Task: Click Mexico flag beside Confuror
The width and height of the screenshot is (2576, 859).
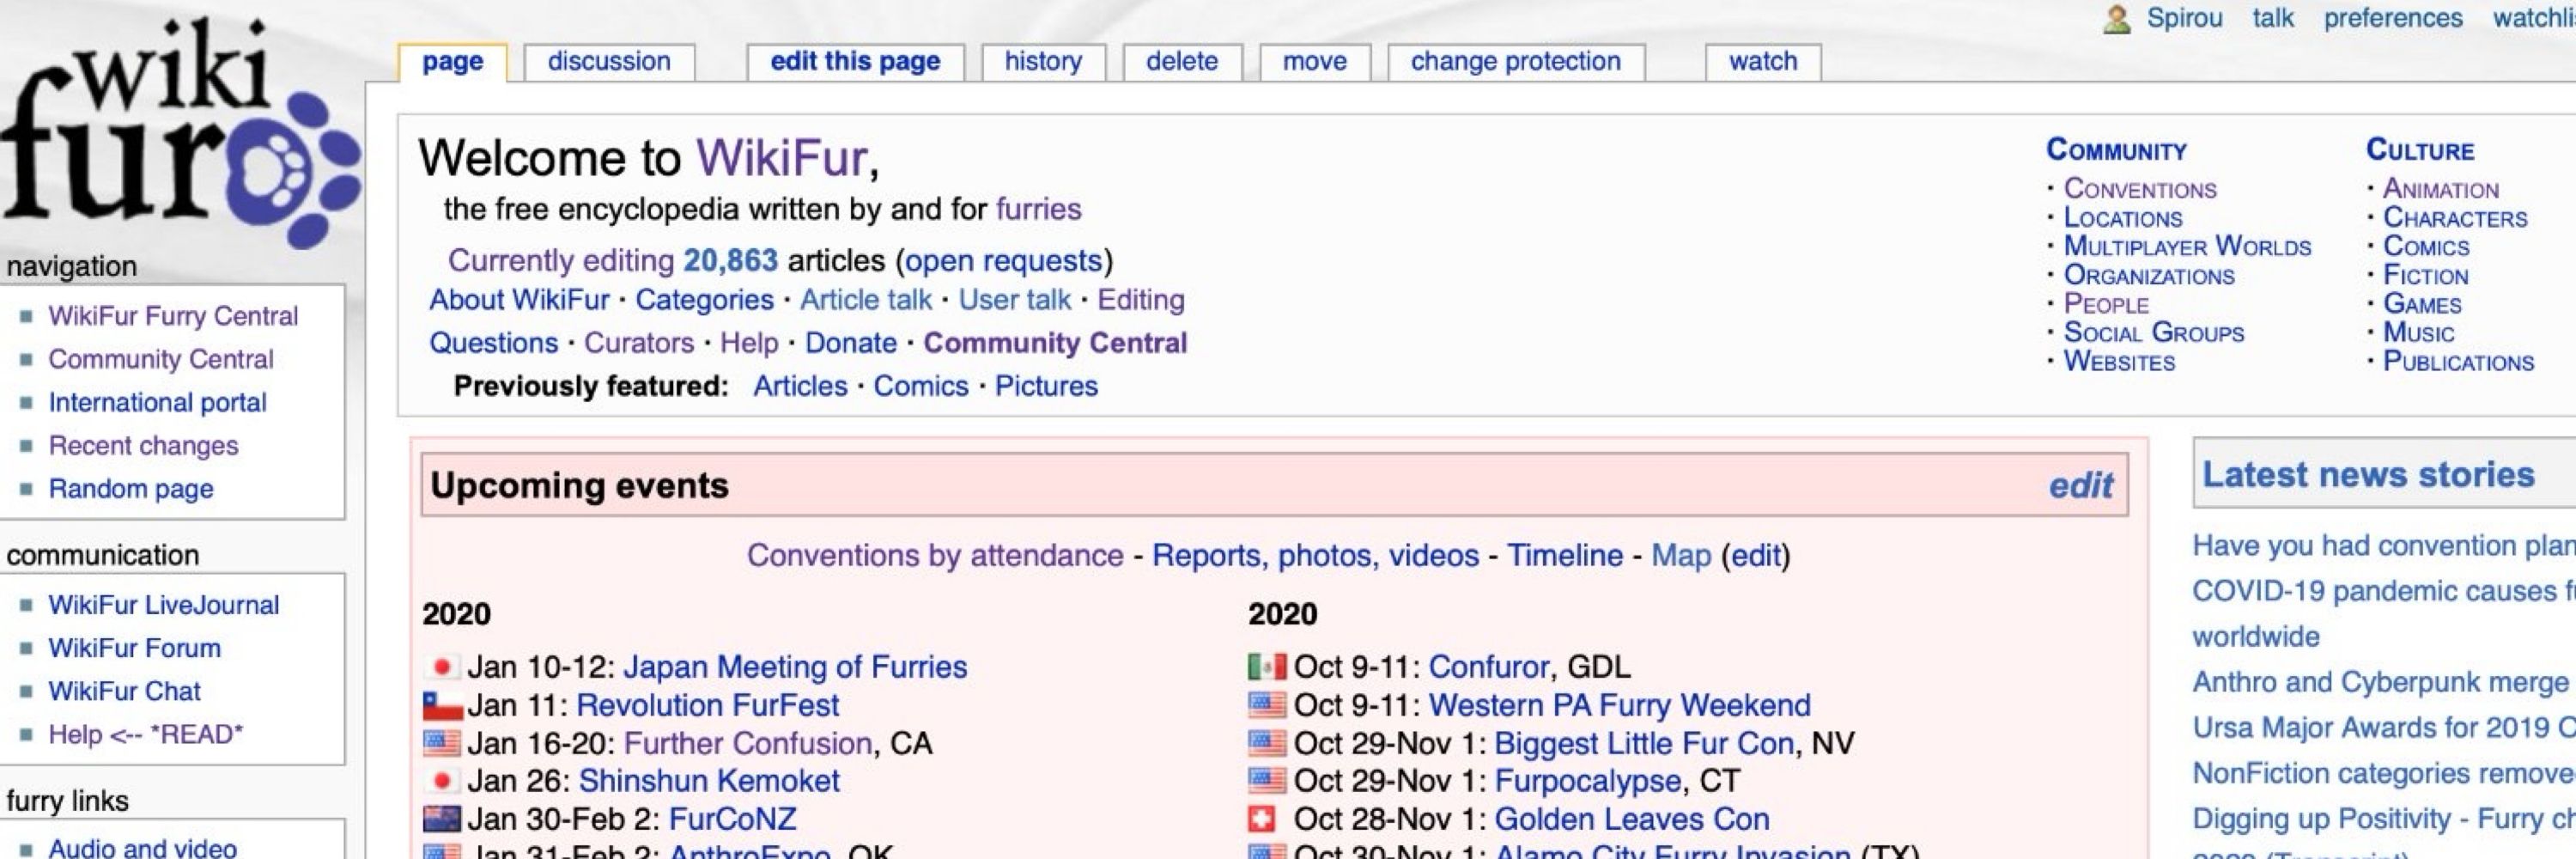Action: click(1267, 667)
